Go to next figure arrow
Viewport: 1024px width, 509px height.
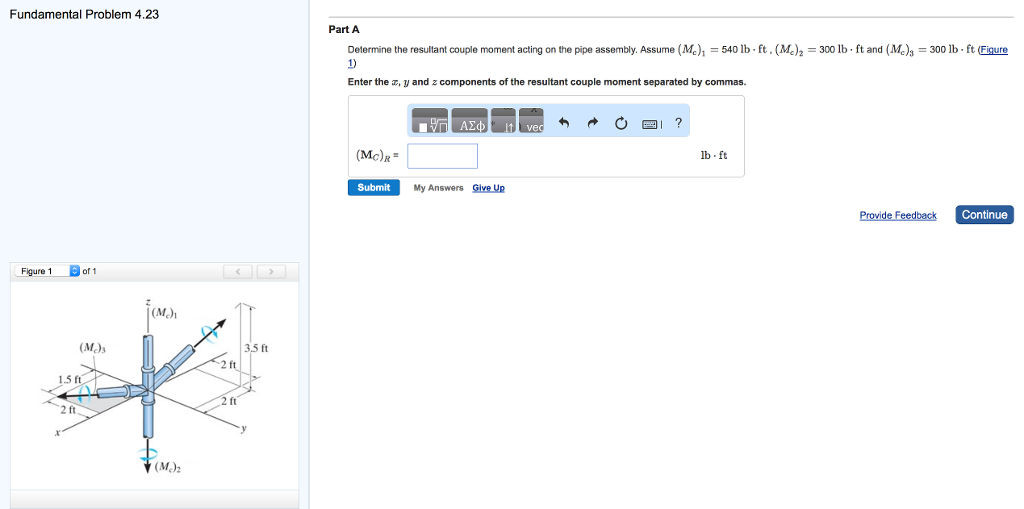pyautogui.click(x=271, y=271)
